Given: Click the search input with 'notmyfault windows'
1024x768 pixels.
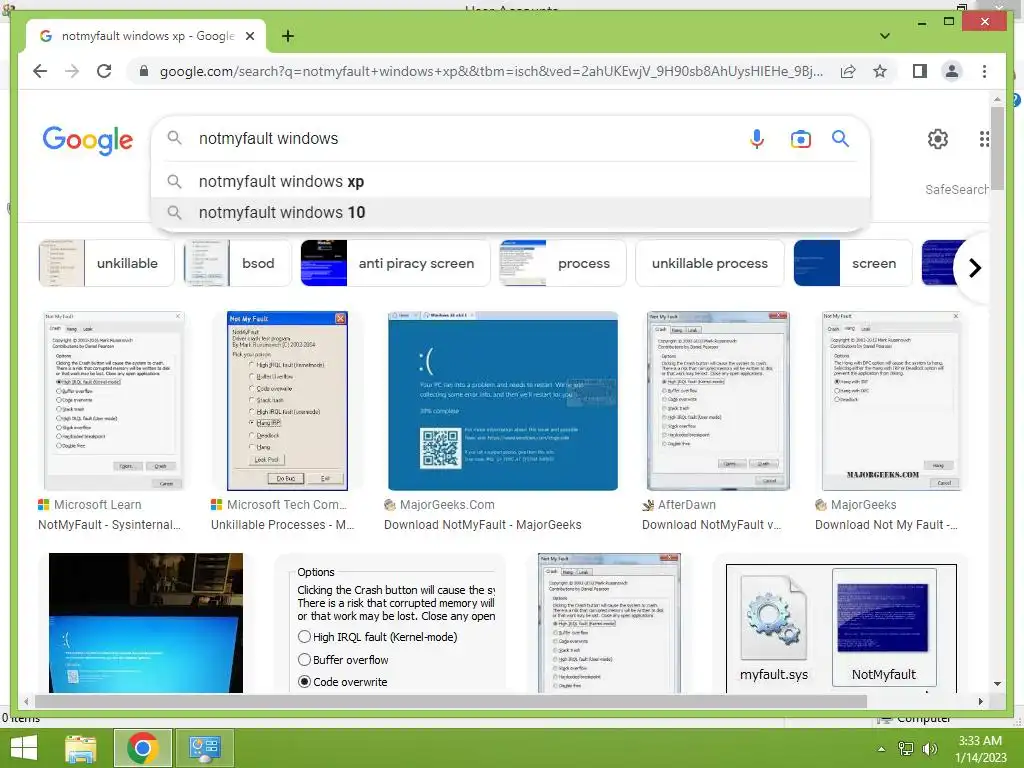Looking at the screenshot, I should click(457, 138).
